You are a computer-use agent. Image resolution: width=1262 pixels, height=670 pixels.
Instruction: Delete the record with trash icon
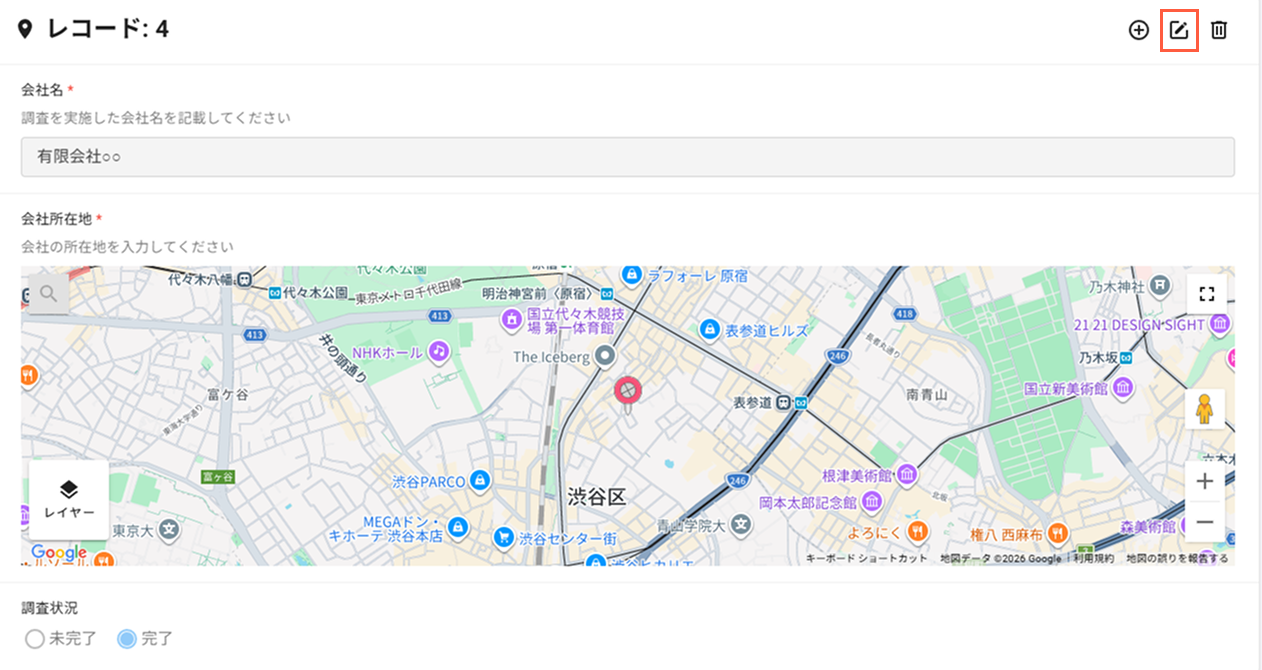1219,30
